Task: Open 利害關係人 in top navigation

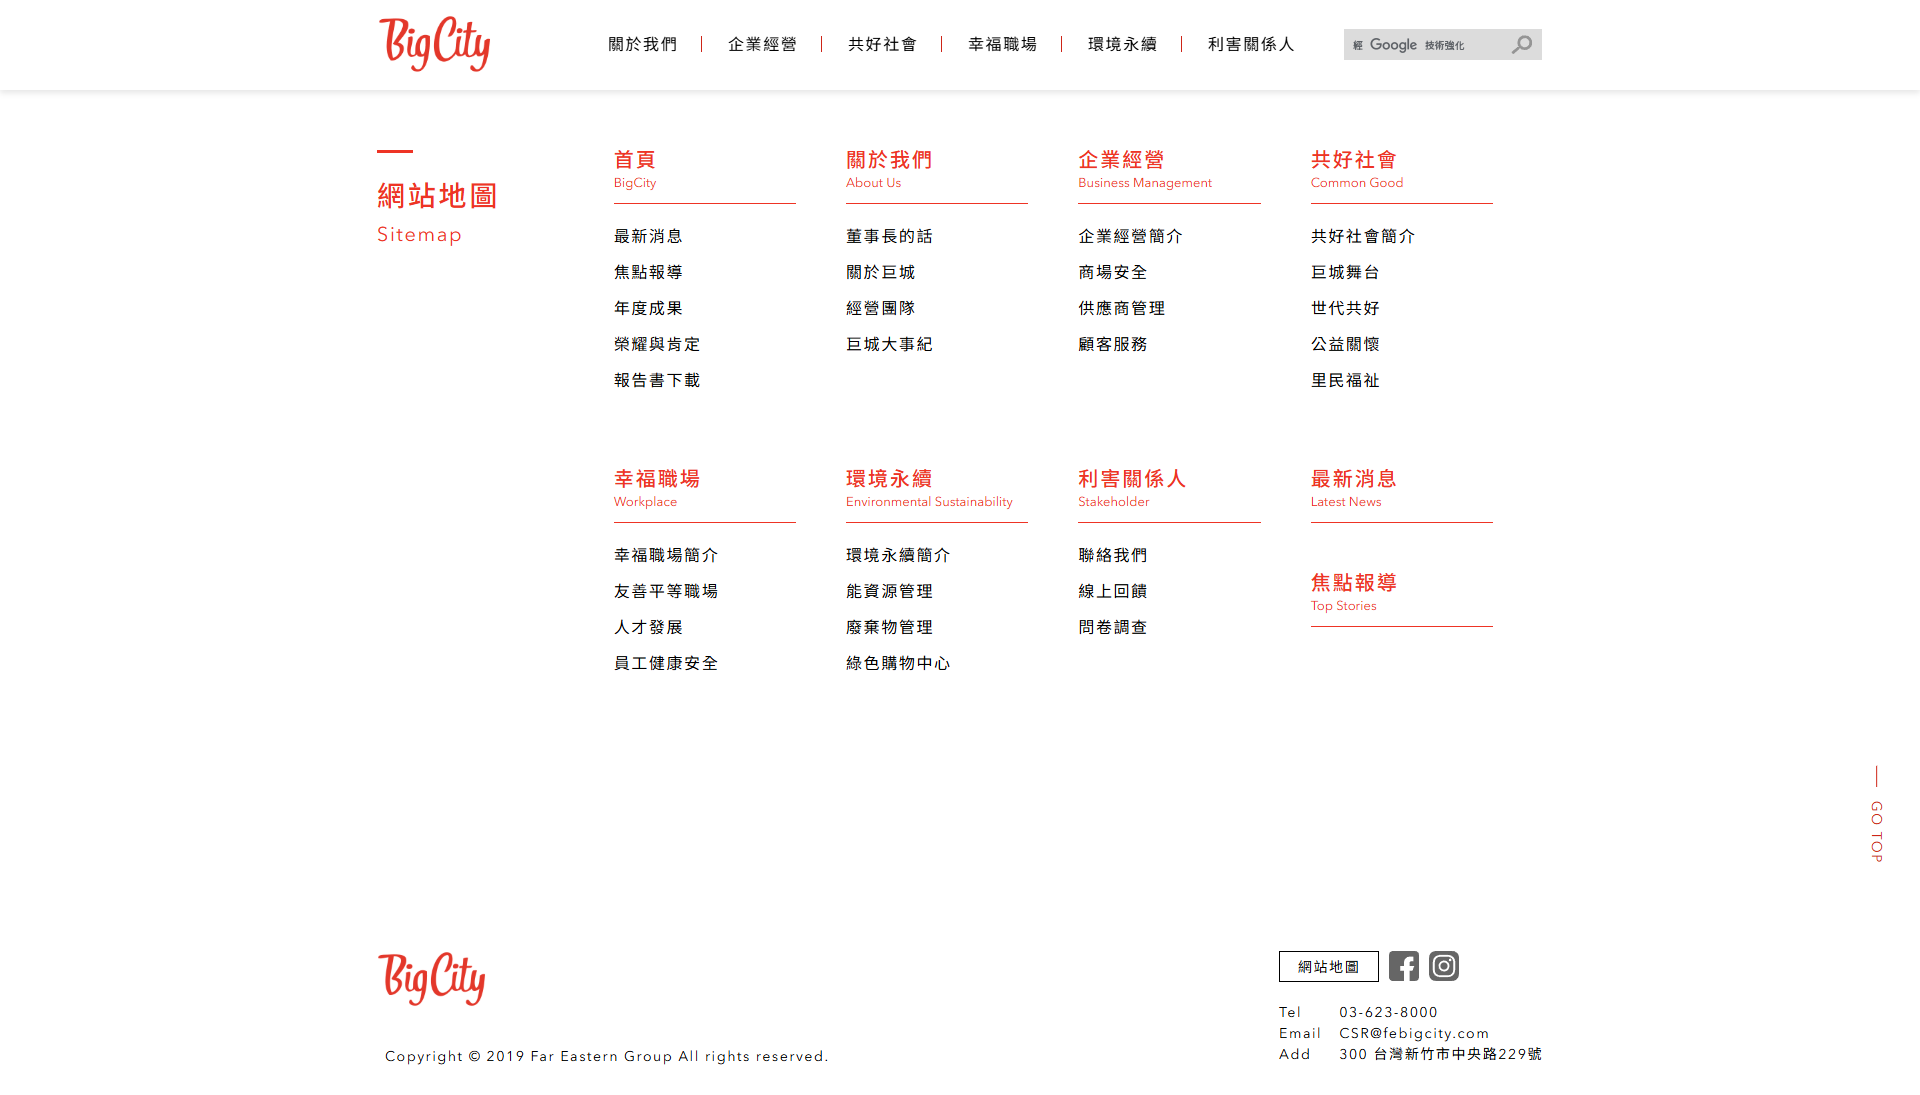Action: [x=1250, y=44]
